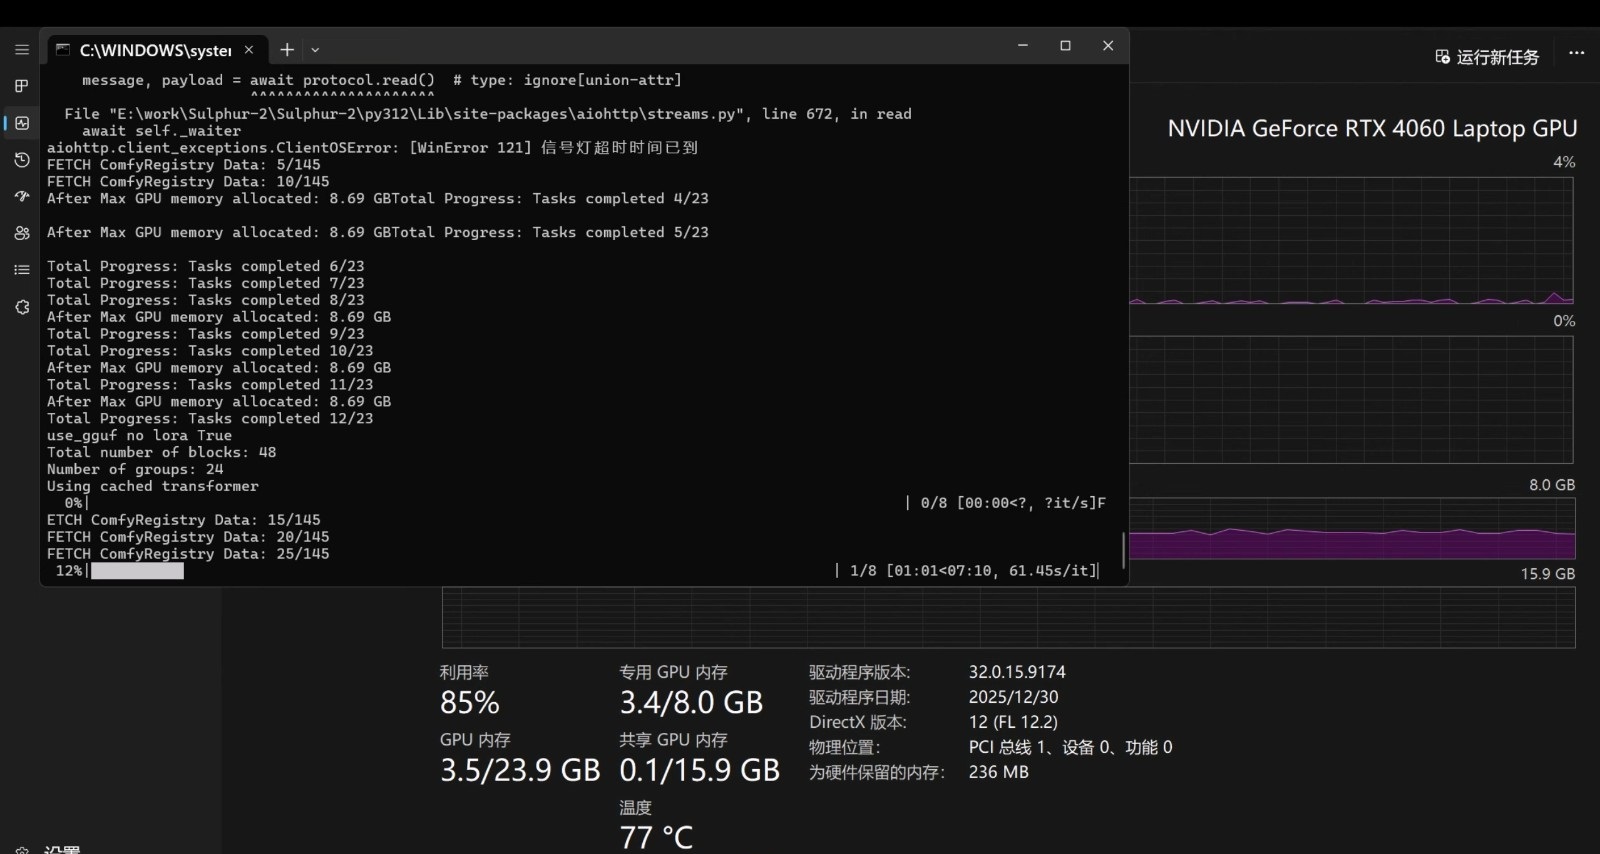
Task: Open the App history page icon
Action: pos(22,160)
